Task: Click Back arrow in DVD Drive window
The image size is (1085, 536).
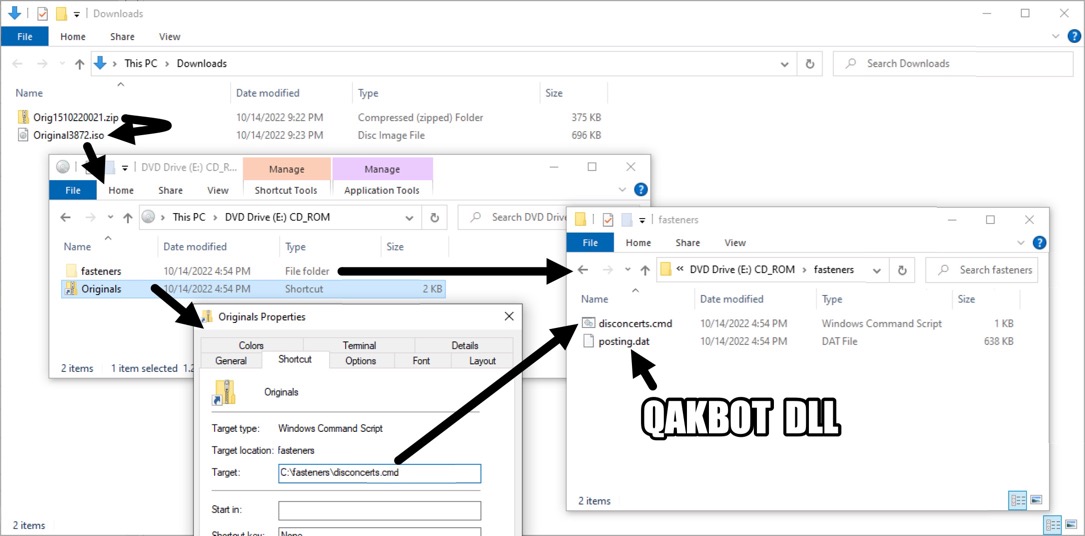Action: pos(66,217)
